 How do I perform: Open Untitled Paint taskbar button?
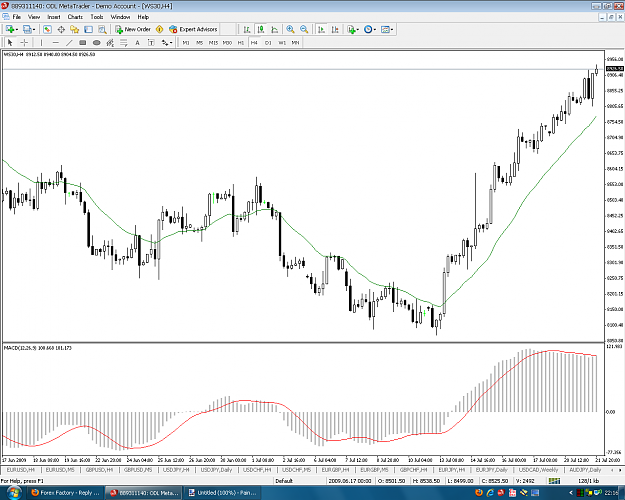tap(223, 493)
